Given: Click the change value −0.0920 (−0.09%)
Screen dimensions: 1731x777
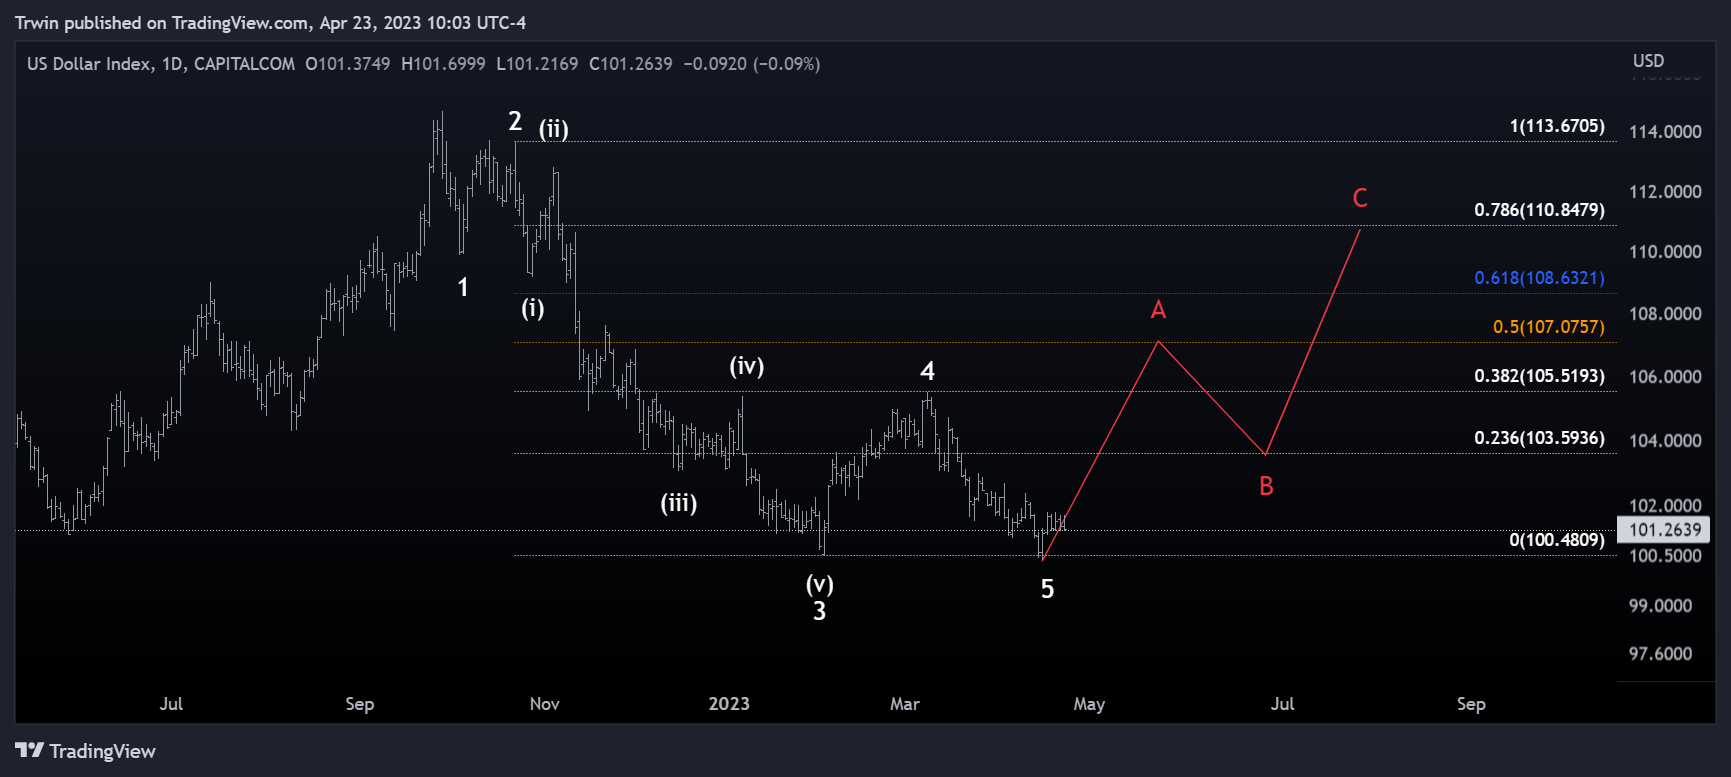Looking at the screenshot, I should click(752, 64).
